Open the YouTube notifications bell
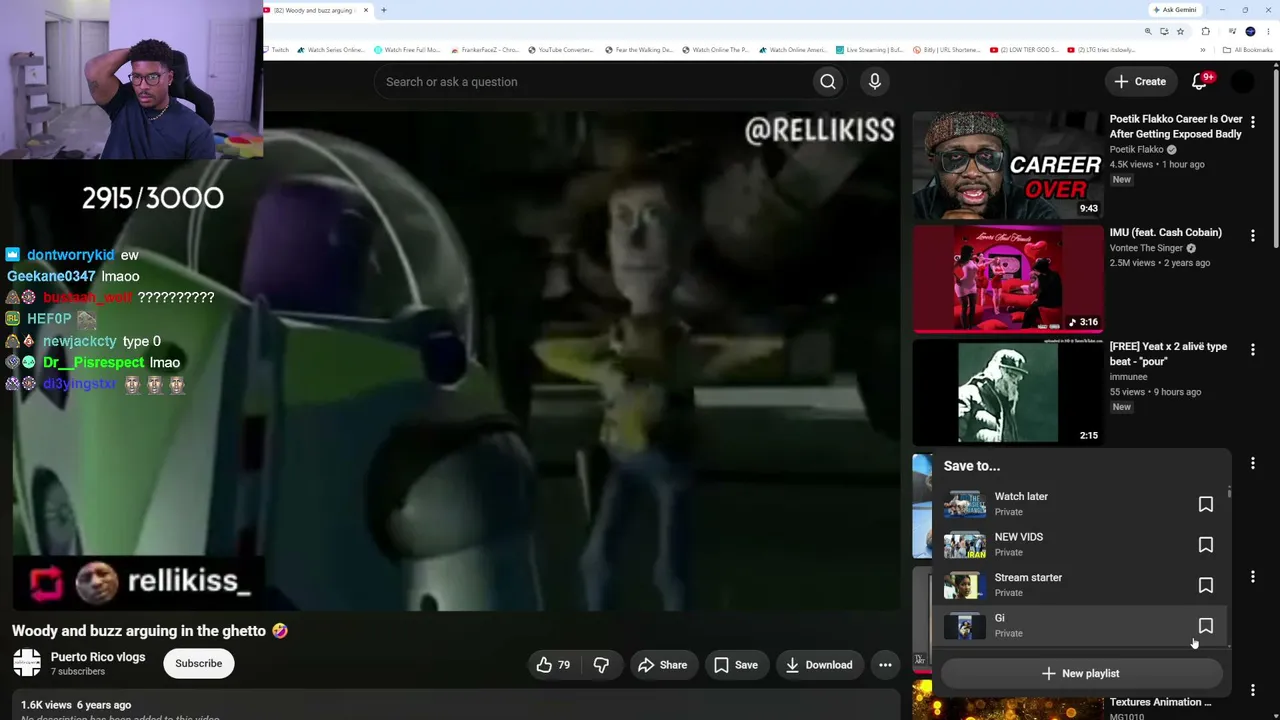The width and height of the screenshot is (1280, 720). 1199,82
